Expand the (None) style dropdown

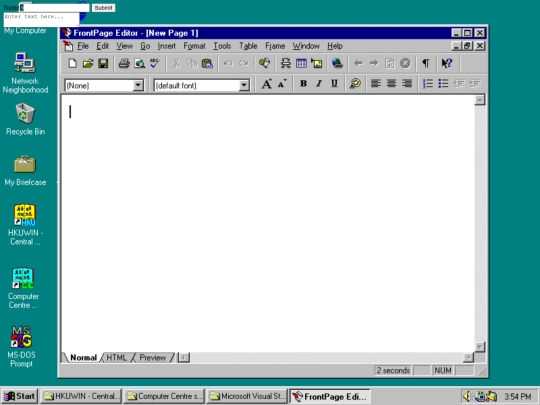(x=138, y=85)
